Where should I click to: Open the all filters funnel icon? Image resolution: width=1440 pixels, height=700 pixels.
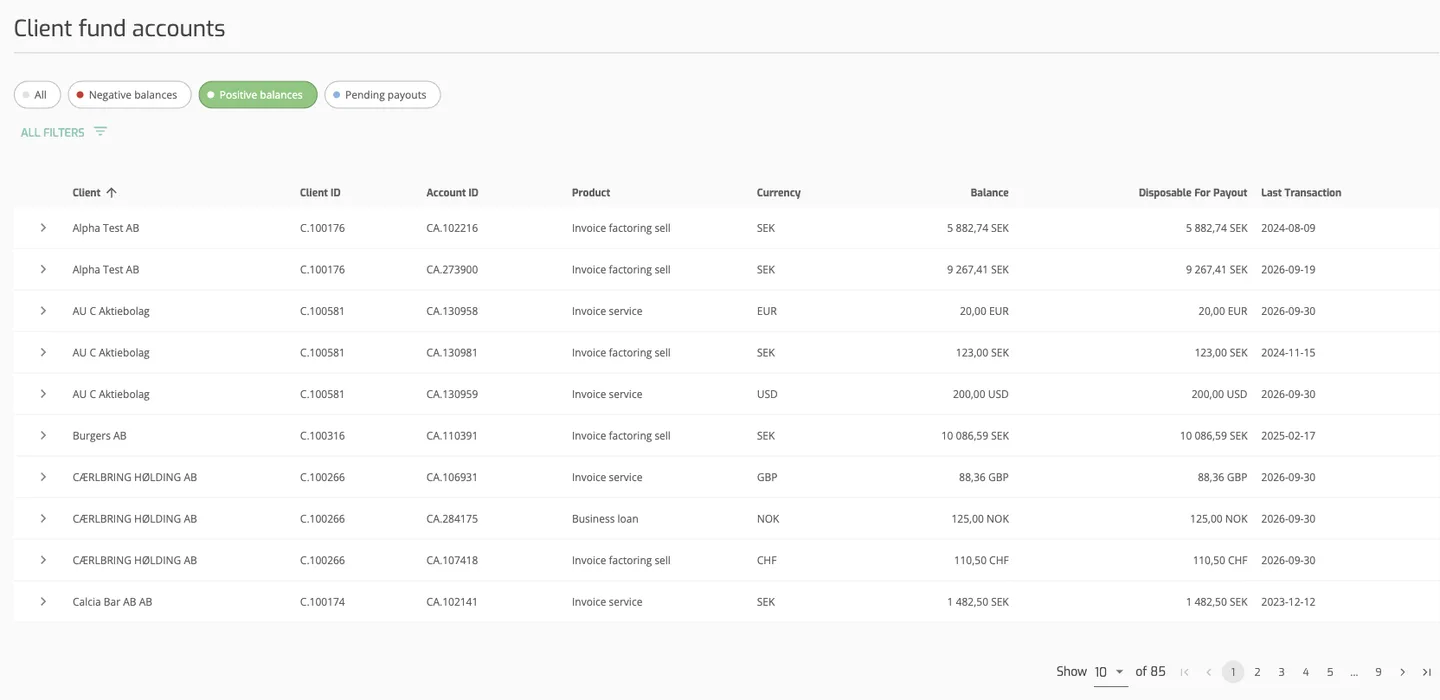[100, 132]
